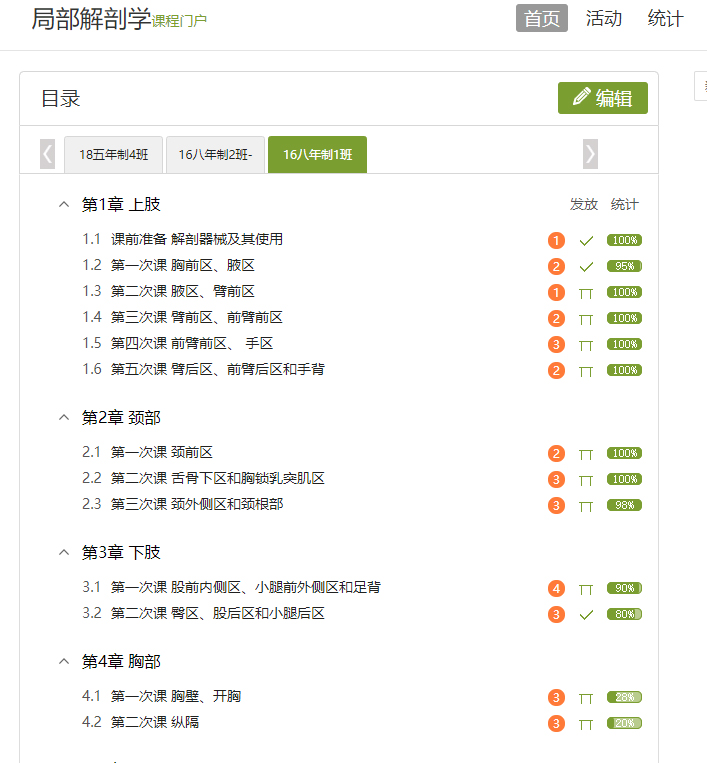Open lesson 2.2 舌骨下区和胸锁乳突肌区
The image size is (707, 763).
[x=217, y=479]
